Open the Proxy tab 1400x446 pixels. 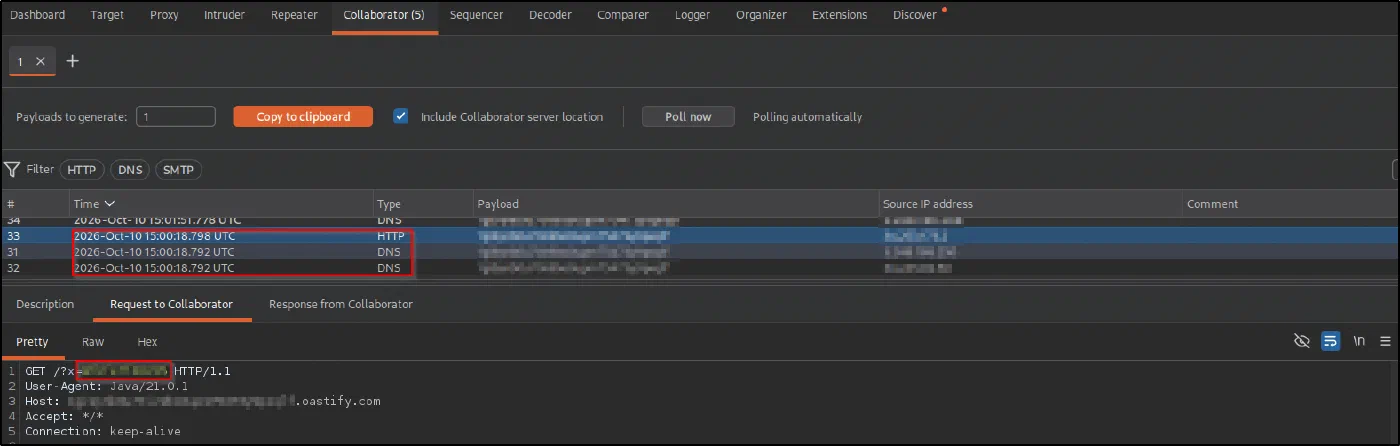click(164, 15)
